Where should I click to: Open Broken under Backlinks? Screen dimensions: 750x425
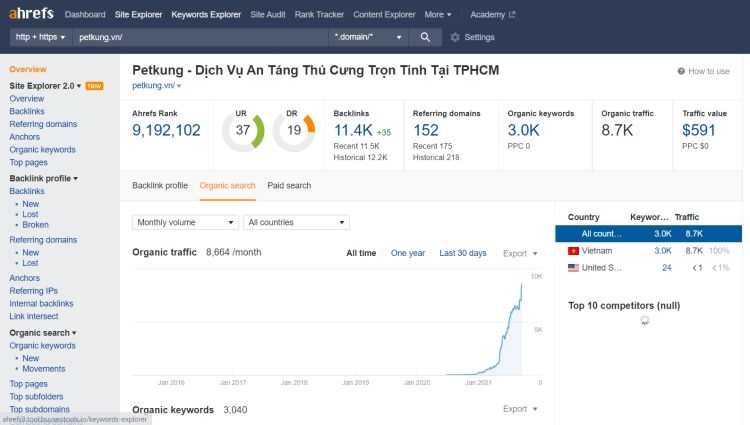point(35,225)
